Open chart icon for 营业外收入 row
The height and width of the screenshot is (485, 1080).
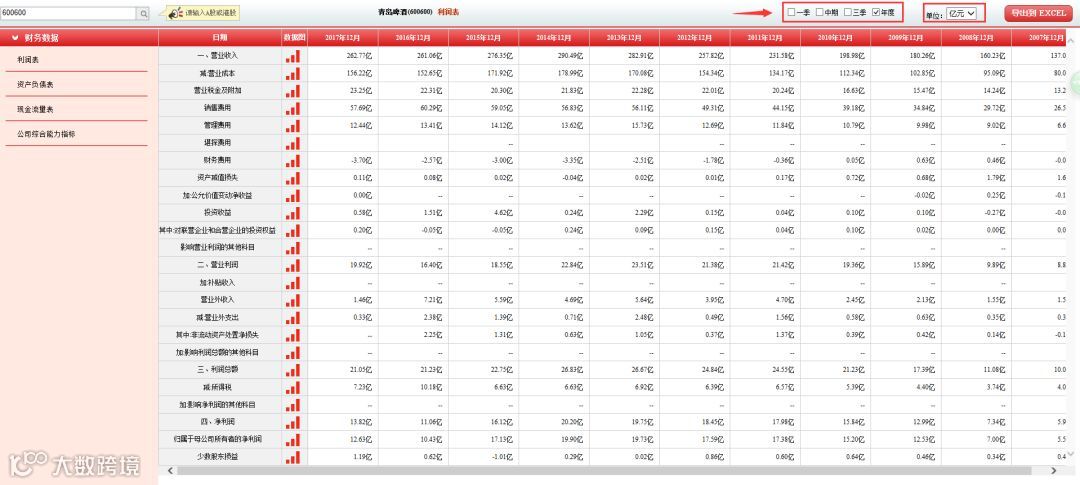pyautogui.click(x=293, y=300)
